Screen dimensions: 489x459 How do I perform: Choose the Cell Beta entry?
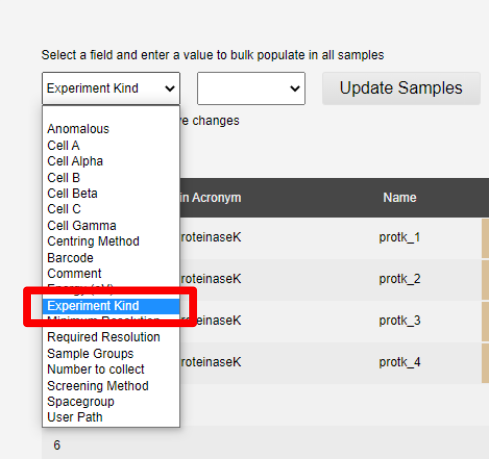tap(111, 193)
